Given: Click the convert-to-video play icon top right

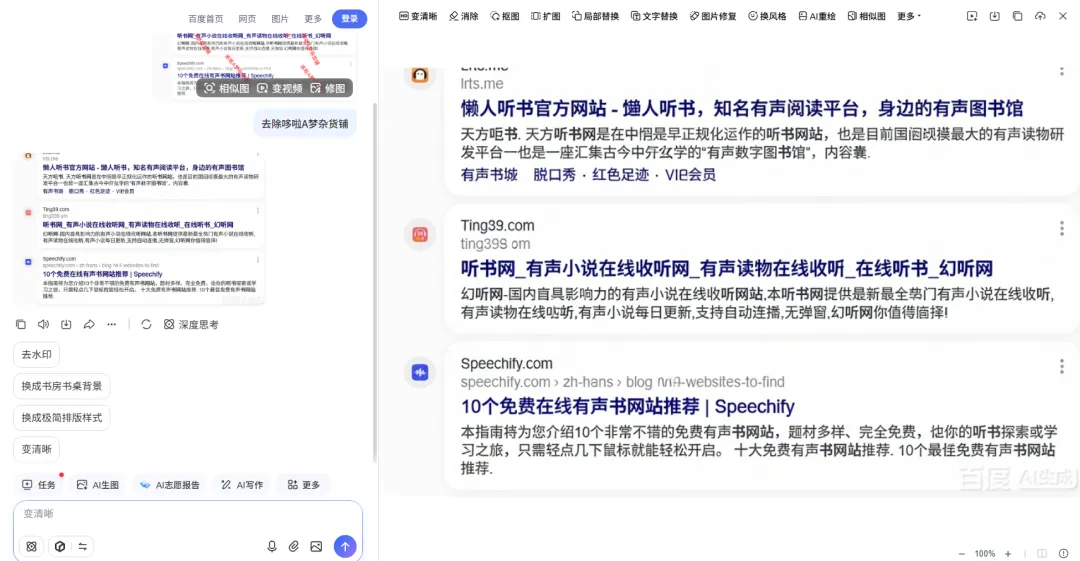Looking at the screenshot, I should 972,16.
